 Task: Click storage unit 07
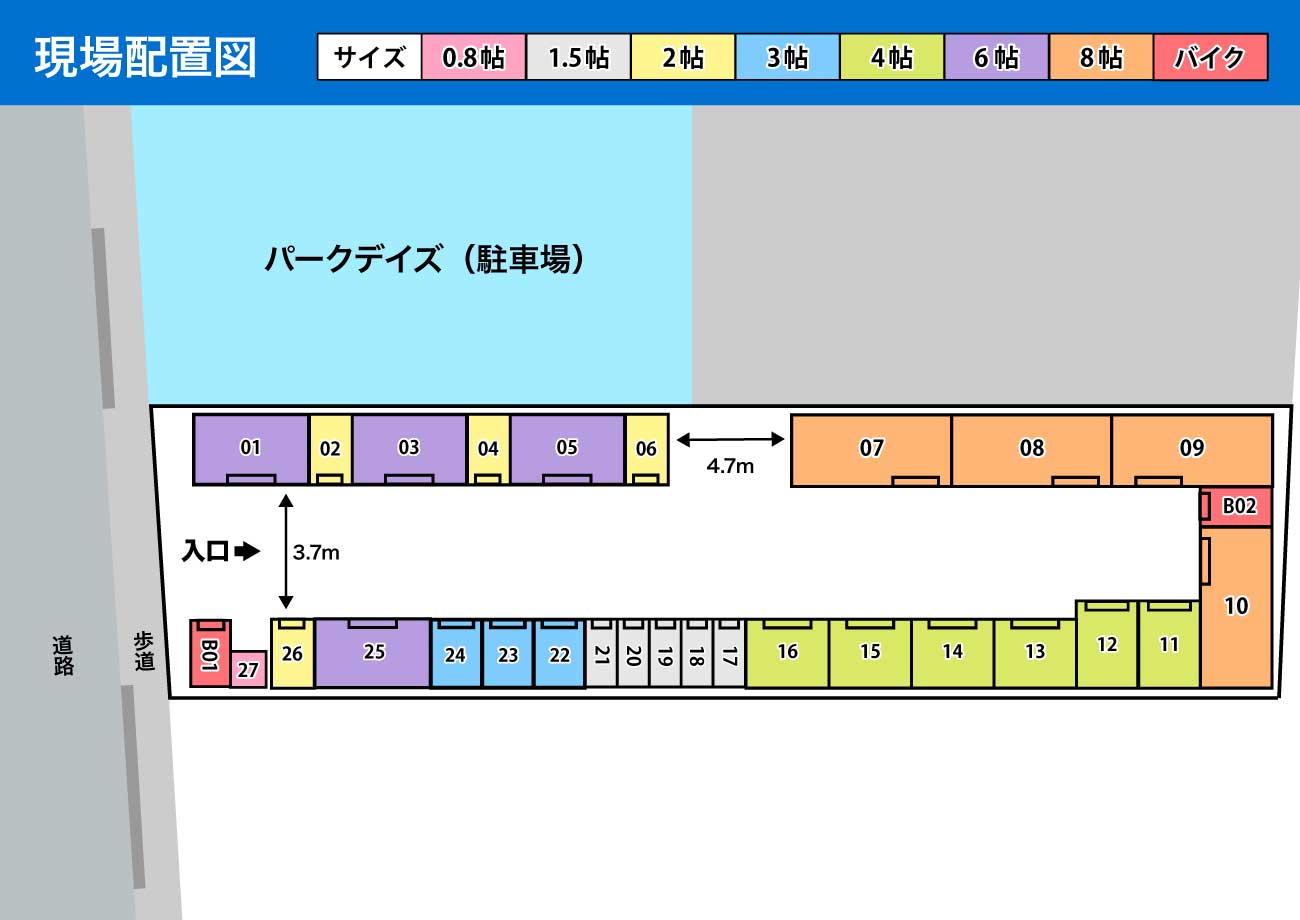coord(871,448)
